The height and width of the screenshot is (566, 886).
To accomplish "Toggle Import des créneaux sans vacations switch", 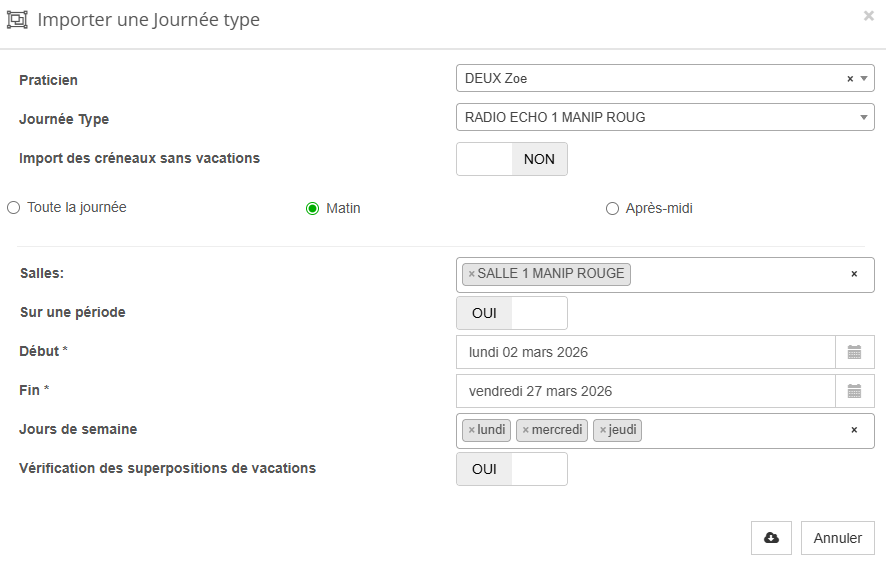I will point(512,159).
